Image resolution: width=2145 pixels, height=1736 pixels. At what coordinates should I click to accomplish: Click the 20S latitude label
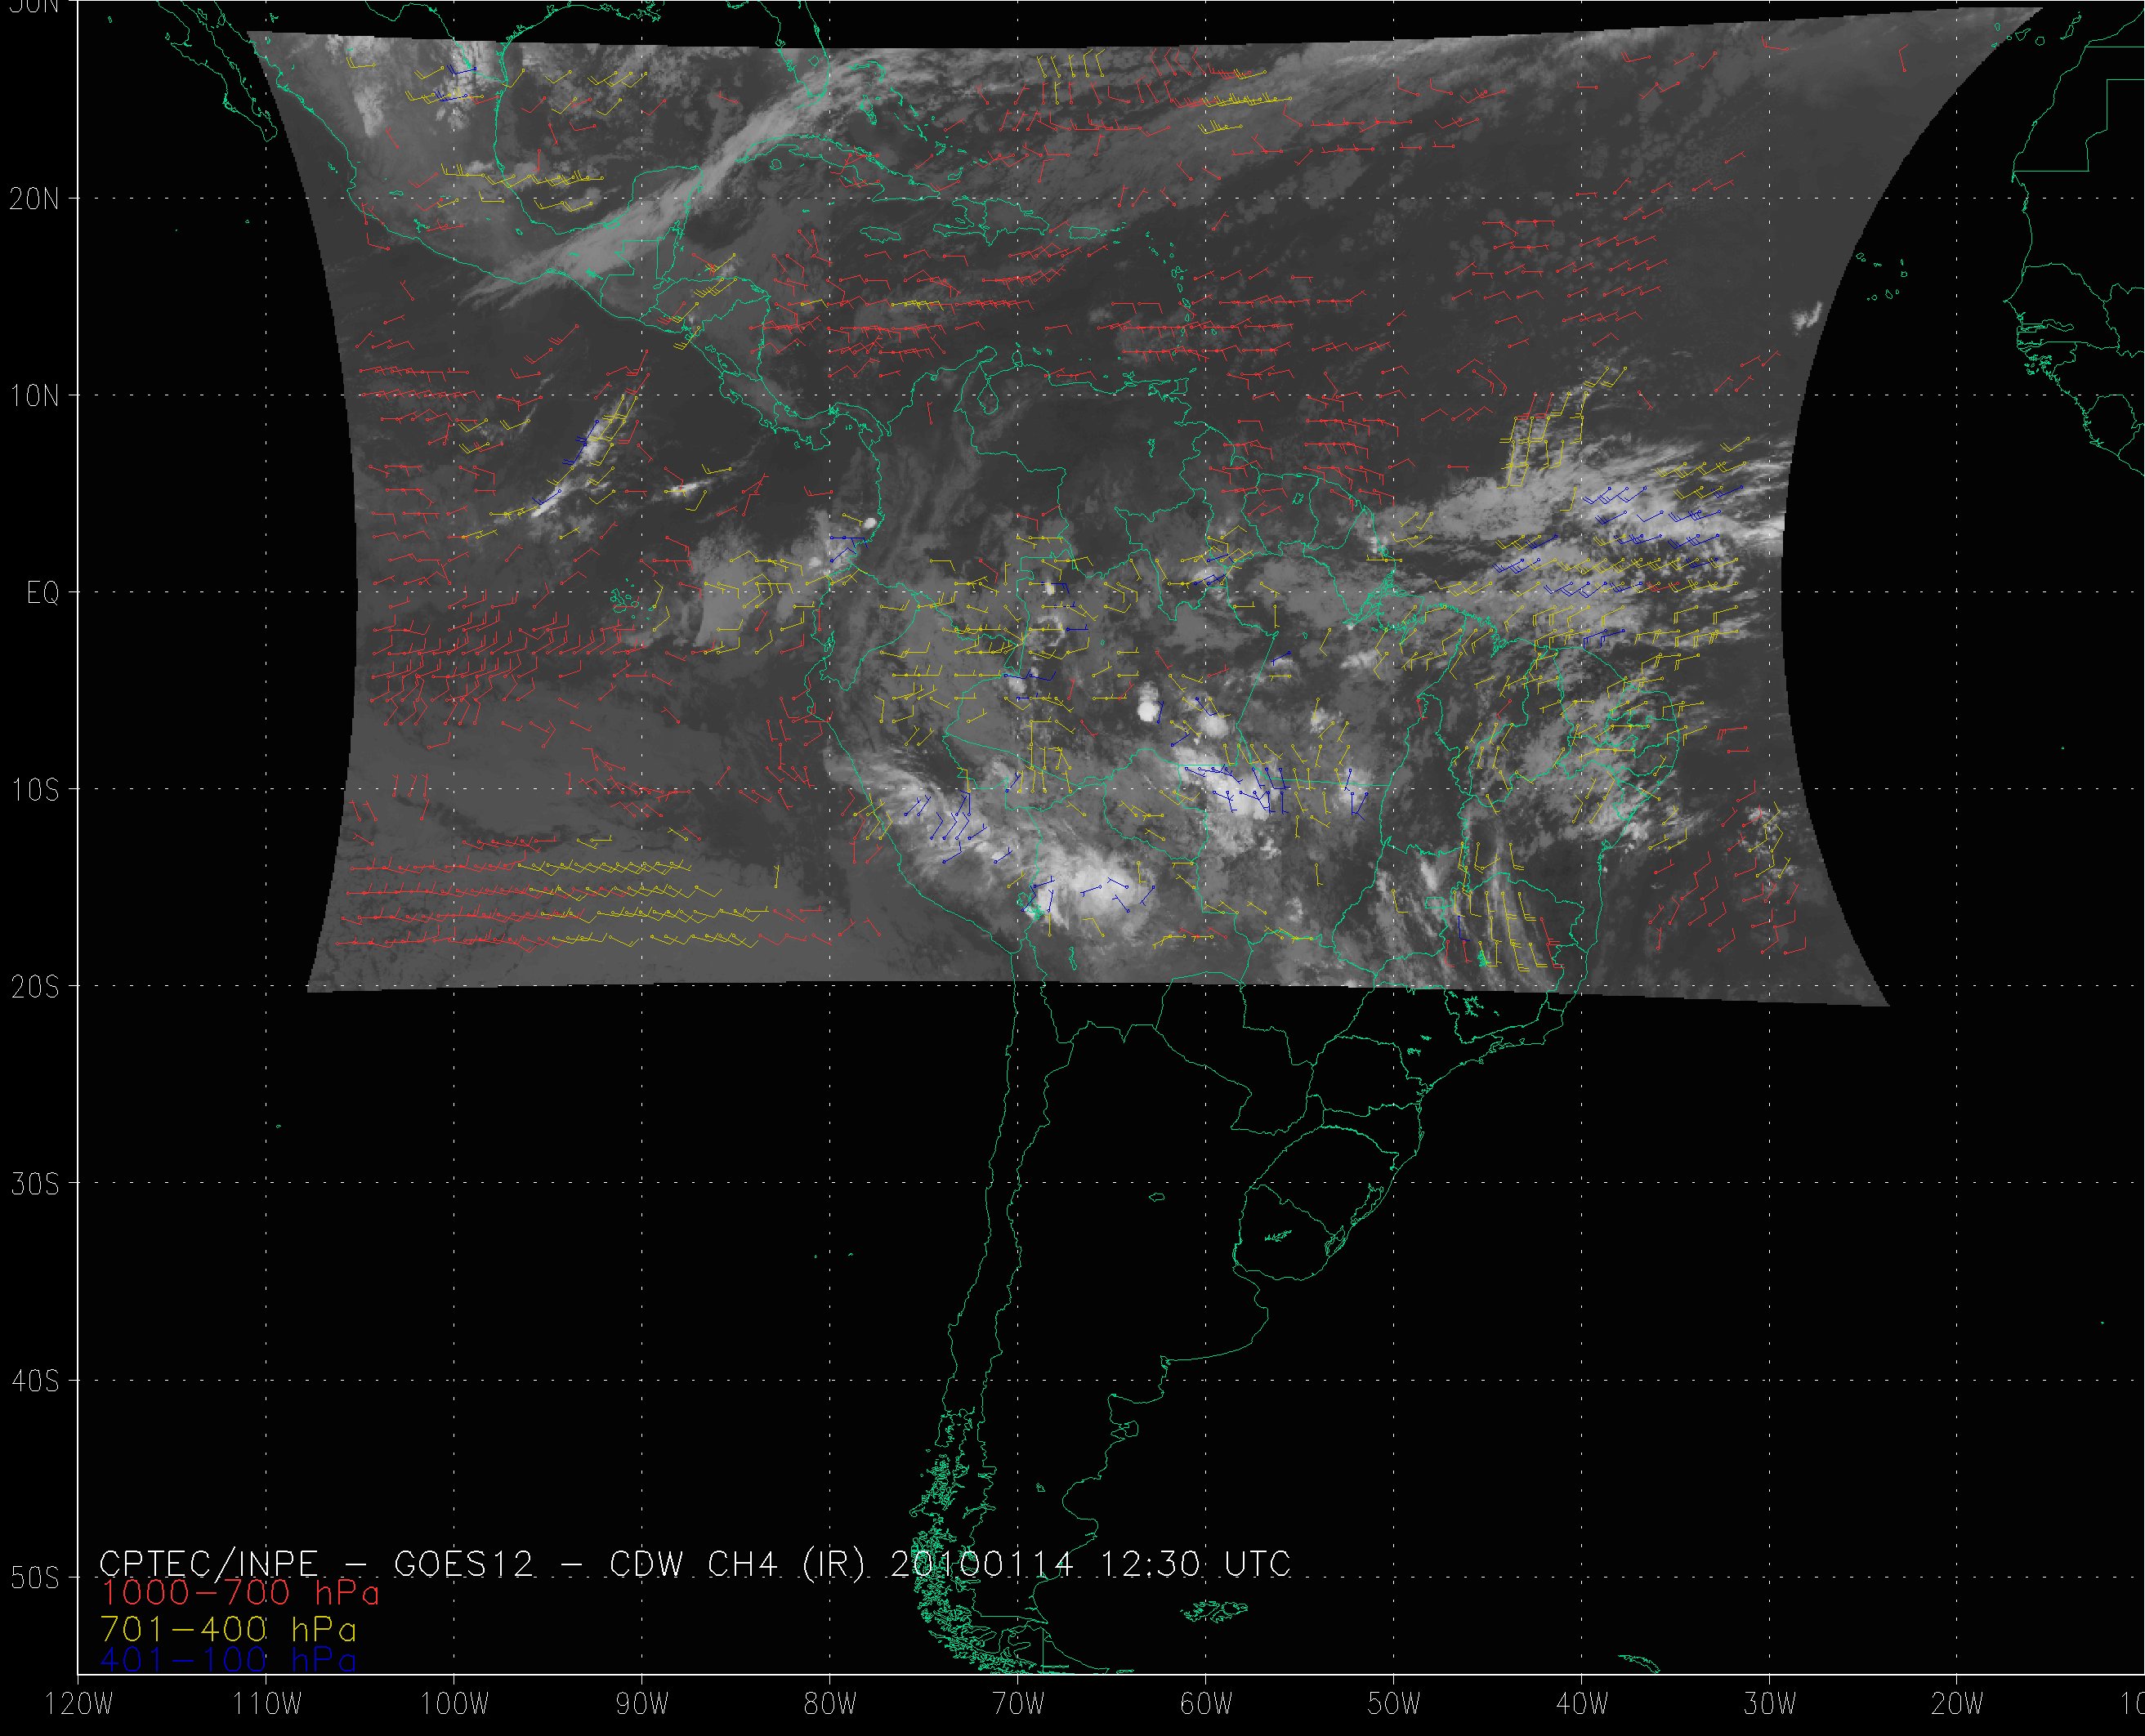tap(34, 987)
